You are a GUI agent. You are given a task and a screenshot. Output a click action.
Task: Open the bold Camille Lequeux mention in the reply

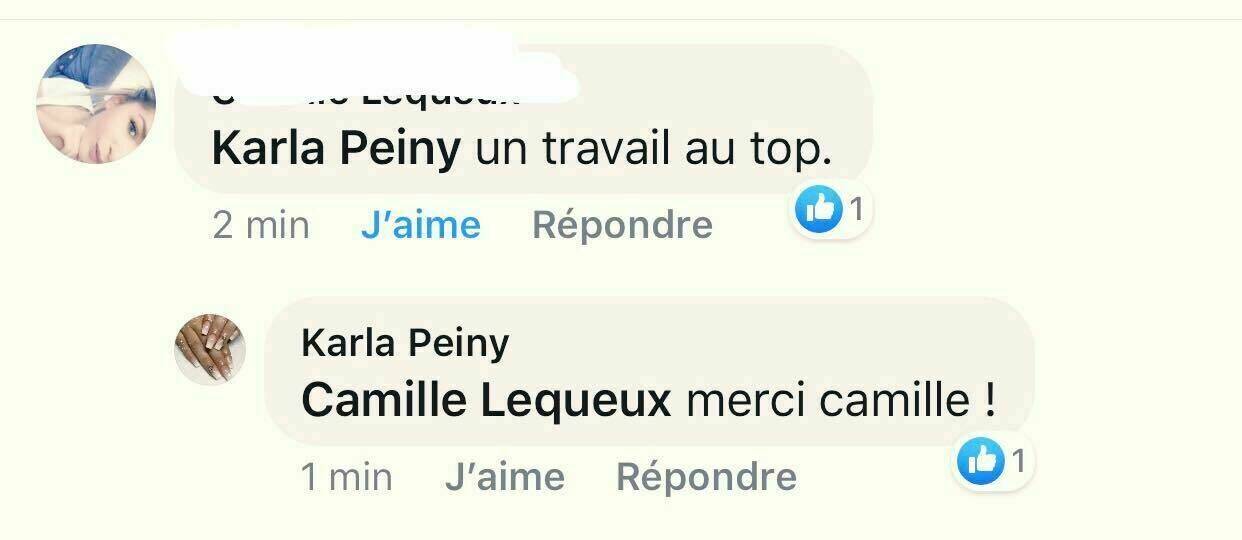coord(486,401)
